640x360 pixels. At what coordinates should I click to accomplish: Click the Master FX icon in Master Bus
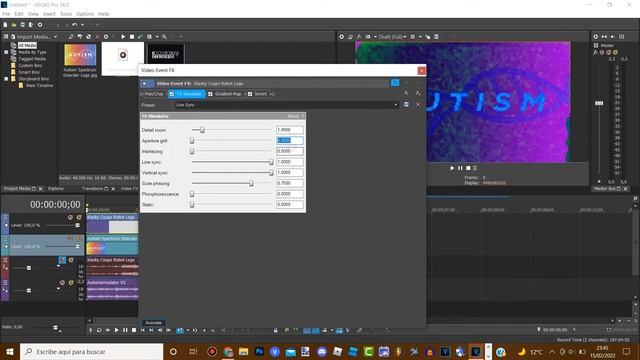pyautogui.click(x=596, y=52)
